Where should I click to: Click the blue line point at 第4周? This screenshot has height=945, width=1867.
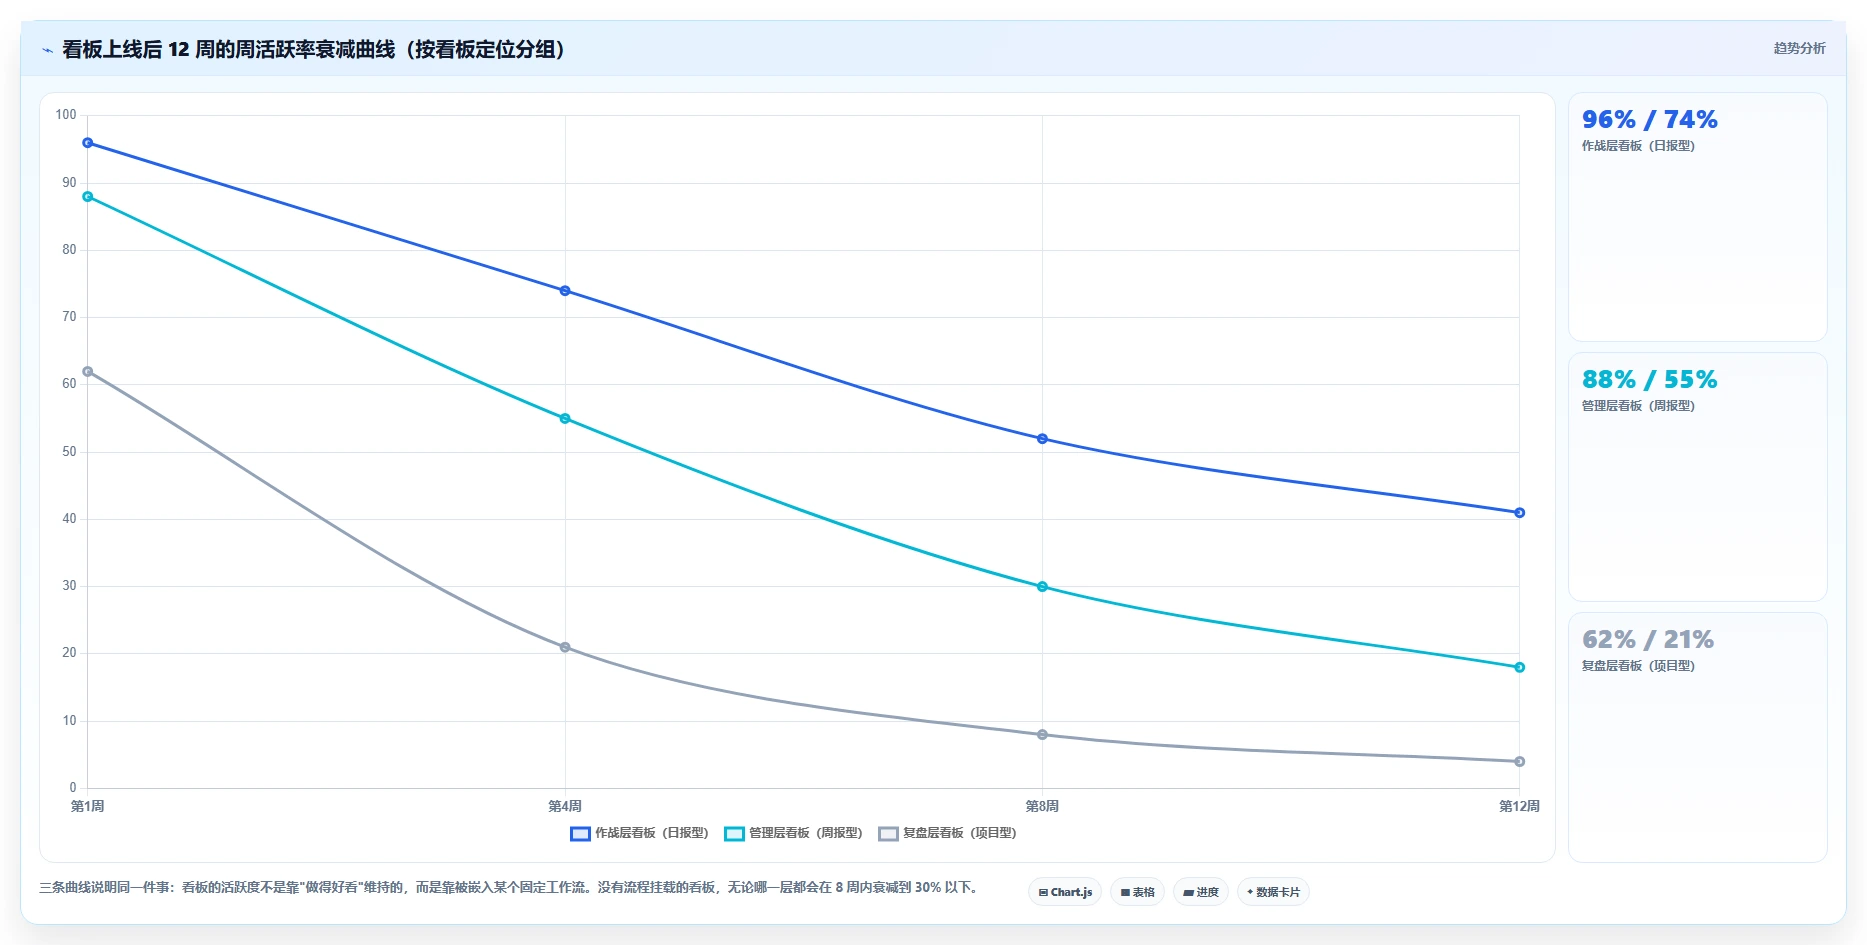point(565,291)
